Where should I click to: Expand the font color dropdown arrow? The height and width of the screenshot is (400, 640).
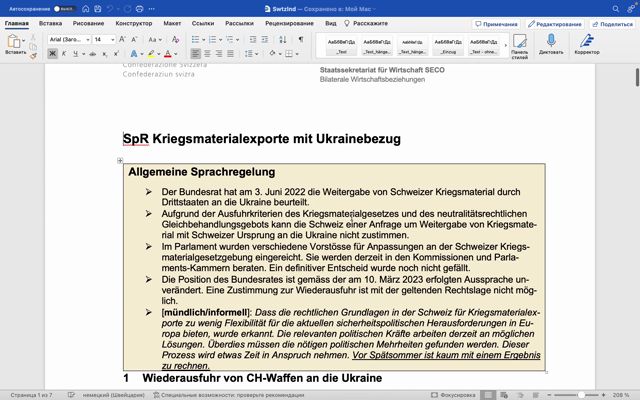coord(176,54)
